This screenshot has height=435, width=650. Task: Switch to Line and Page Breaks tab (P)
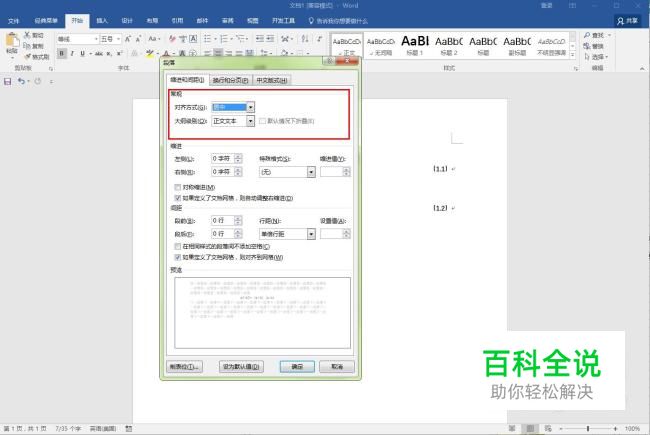coord(230,80)
